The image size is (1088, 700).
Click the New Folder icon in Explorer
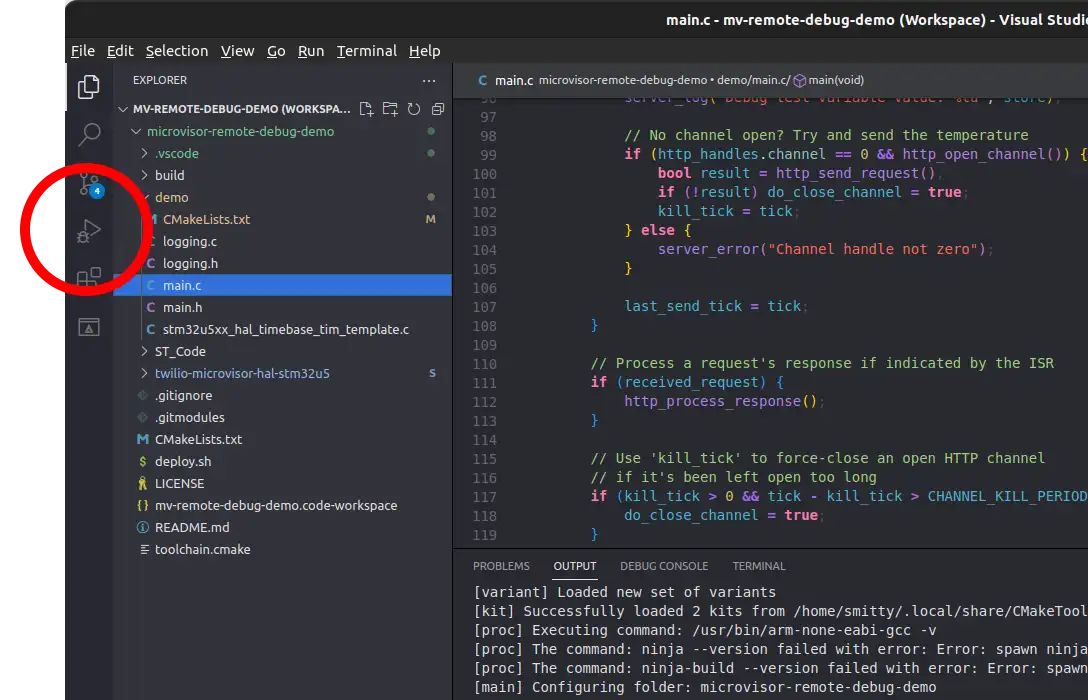(390, 109)
